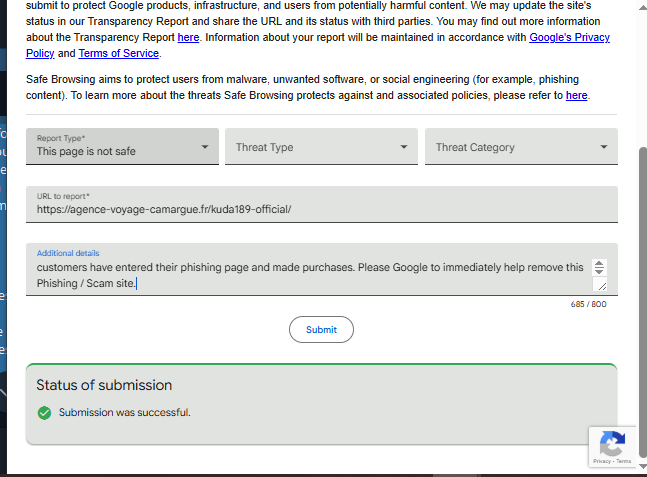Submit the Safe Browsing report
Viewport: 647px width, 477px height.
(321, 329)
